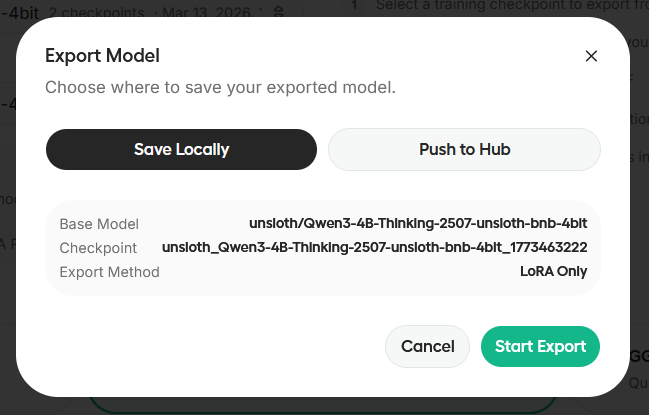Click the Base Model name value
649x415 pixels.
coord(418,224)
